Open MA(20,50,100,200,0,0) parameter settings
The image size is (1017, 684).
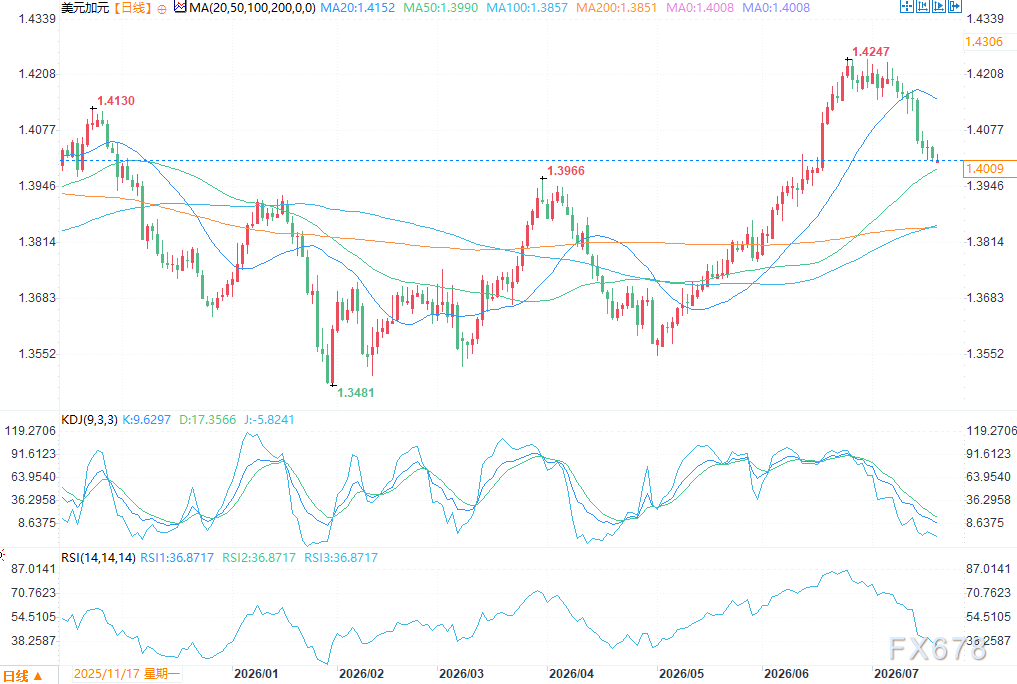252,8
